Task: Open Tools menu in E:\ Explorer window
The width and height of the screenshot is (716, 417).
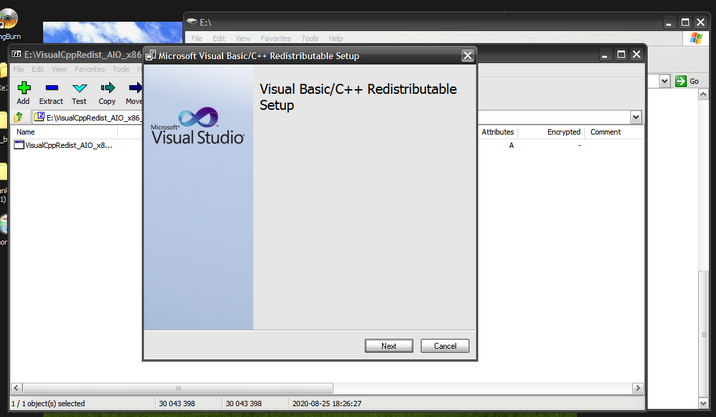Action: click(x=310, y=38)
